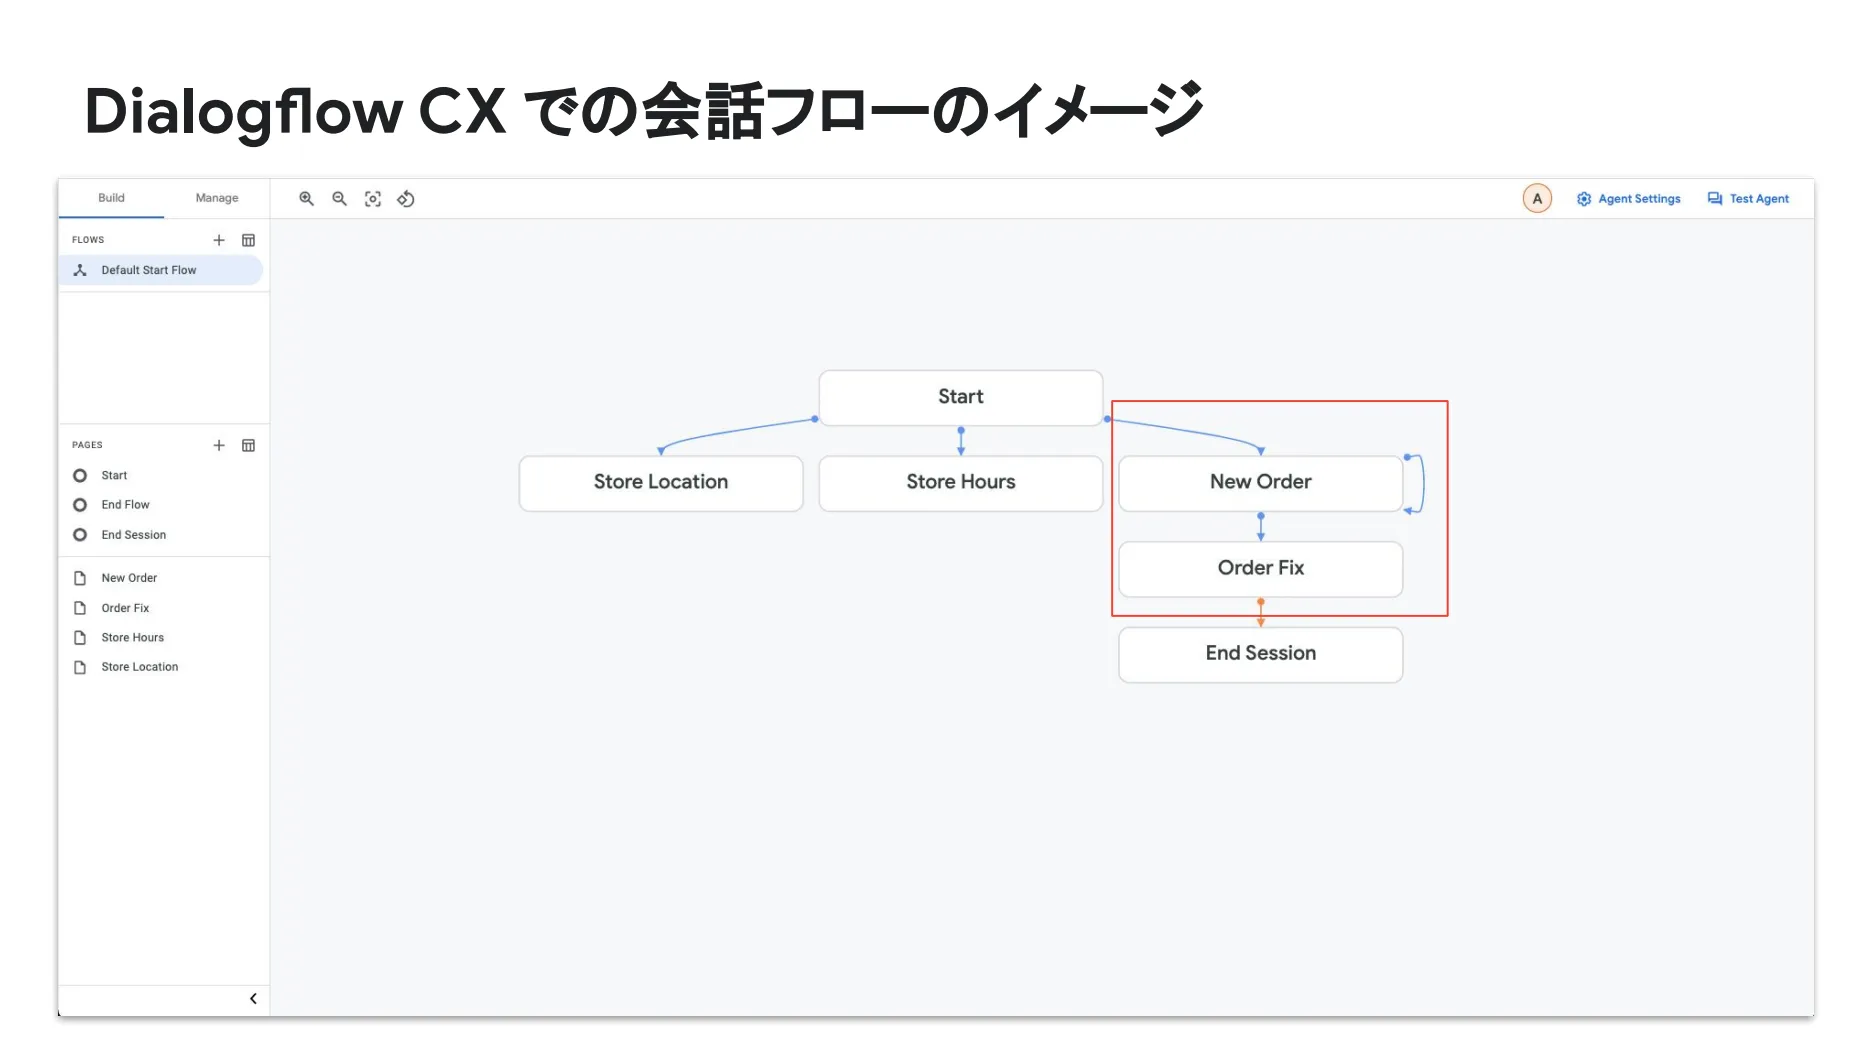
Task: Switch to the Manage tab
Action: [217, 198]
